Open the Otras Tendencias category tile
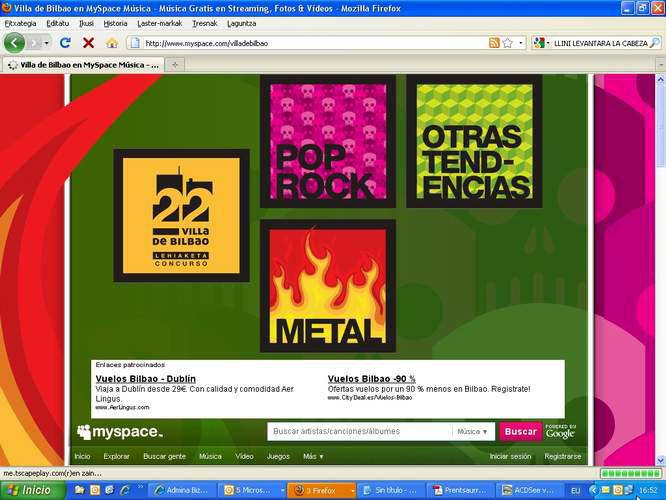 coord(474,141)
